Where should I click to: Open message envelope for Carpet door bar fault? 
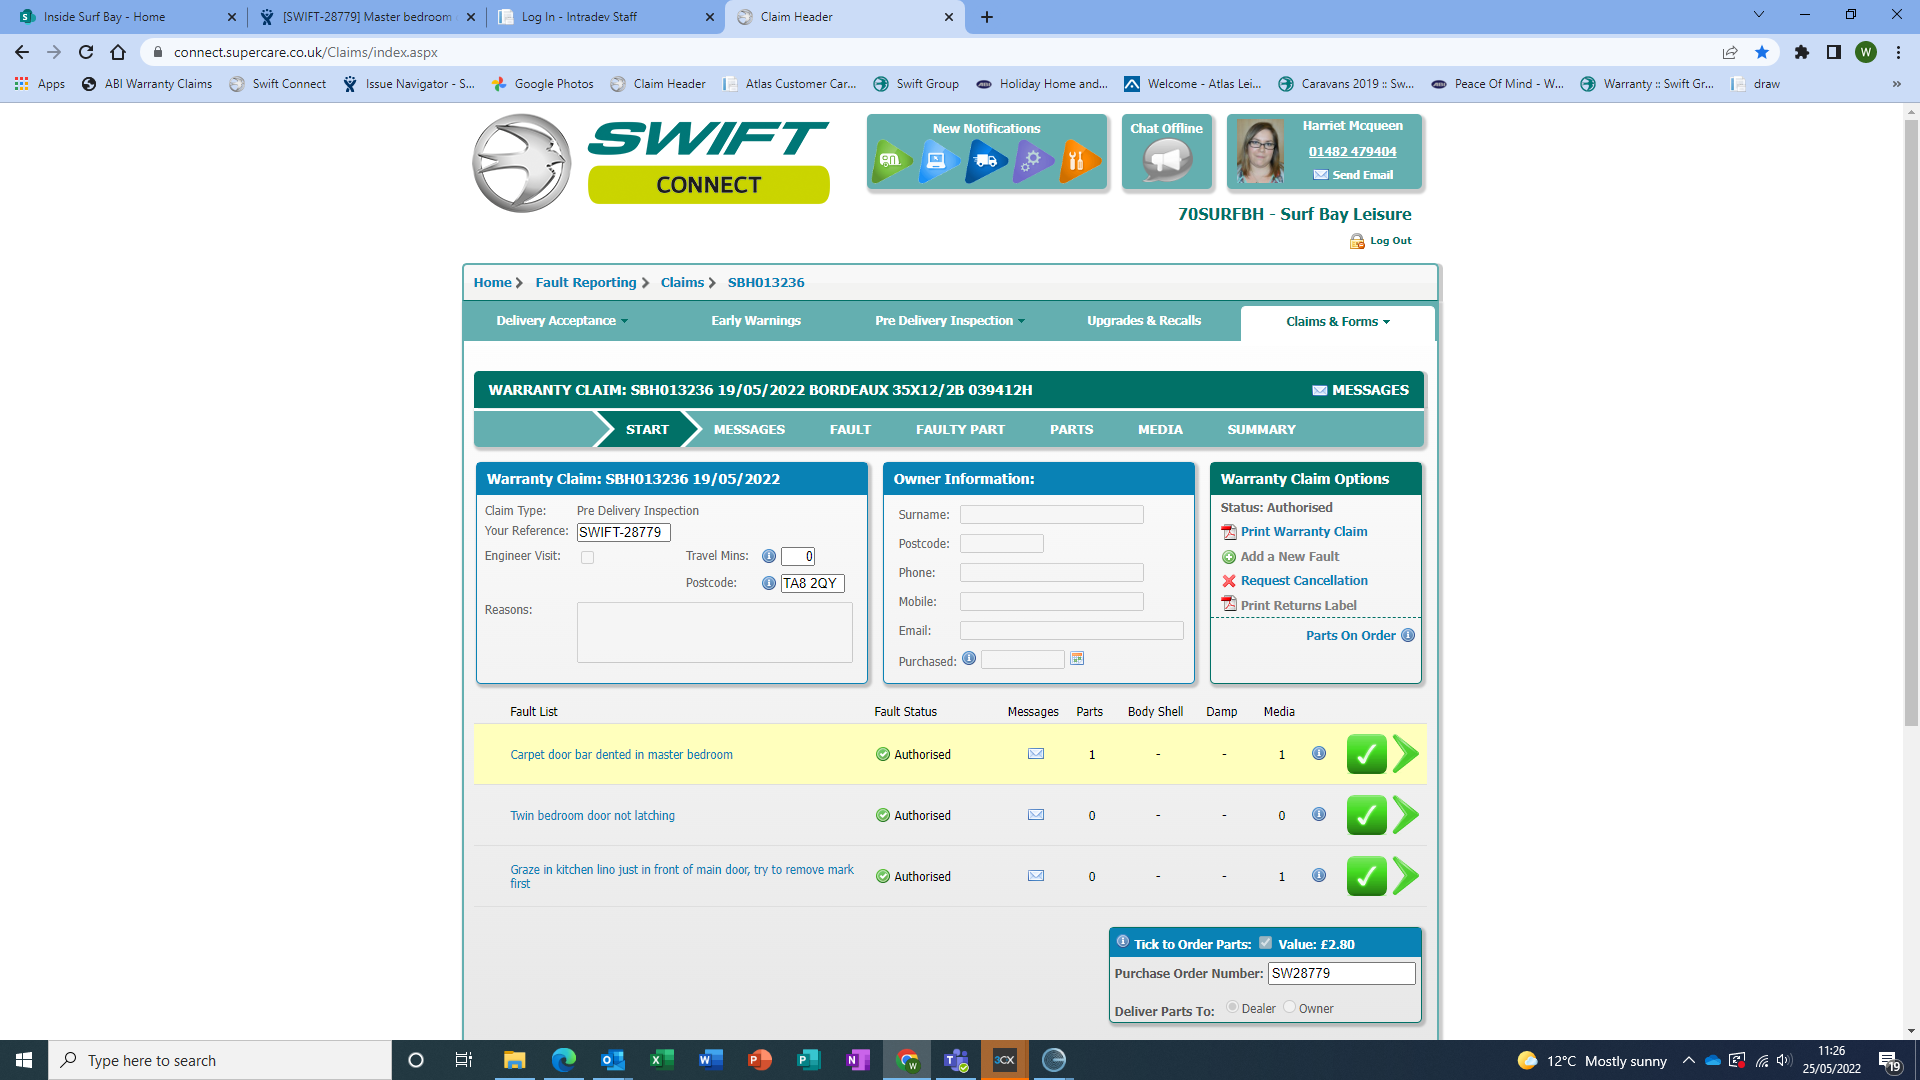tap(1036, 754)
